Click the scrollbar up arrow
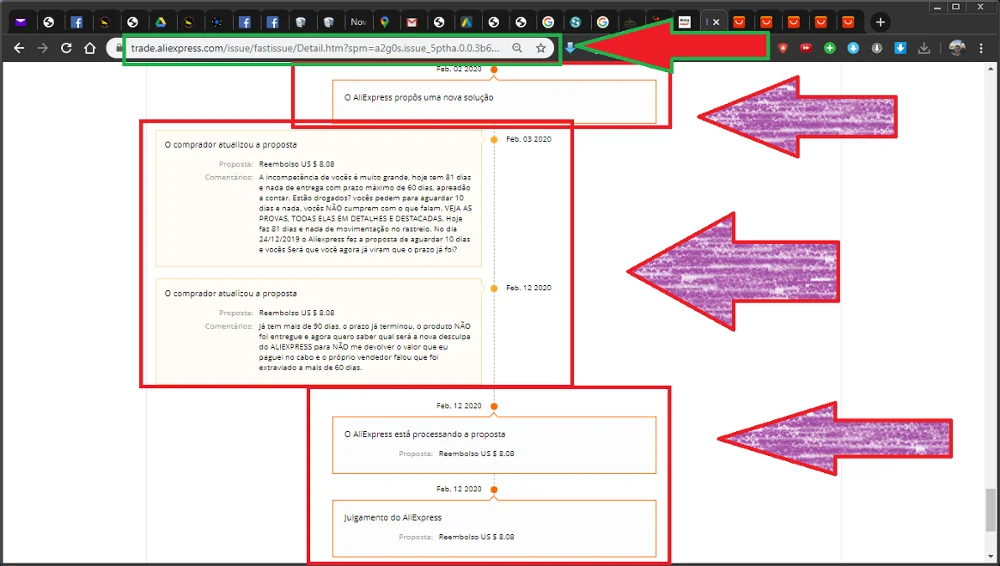Image resolution: width=1000 pixels, height=566 pixels. coord(990,68)
